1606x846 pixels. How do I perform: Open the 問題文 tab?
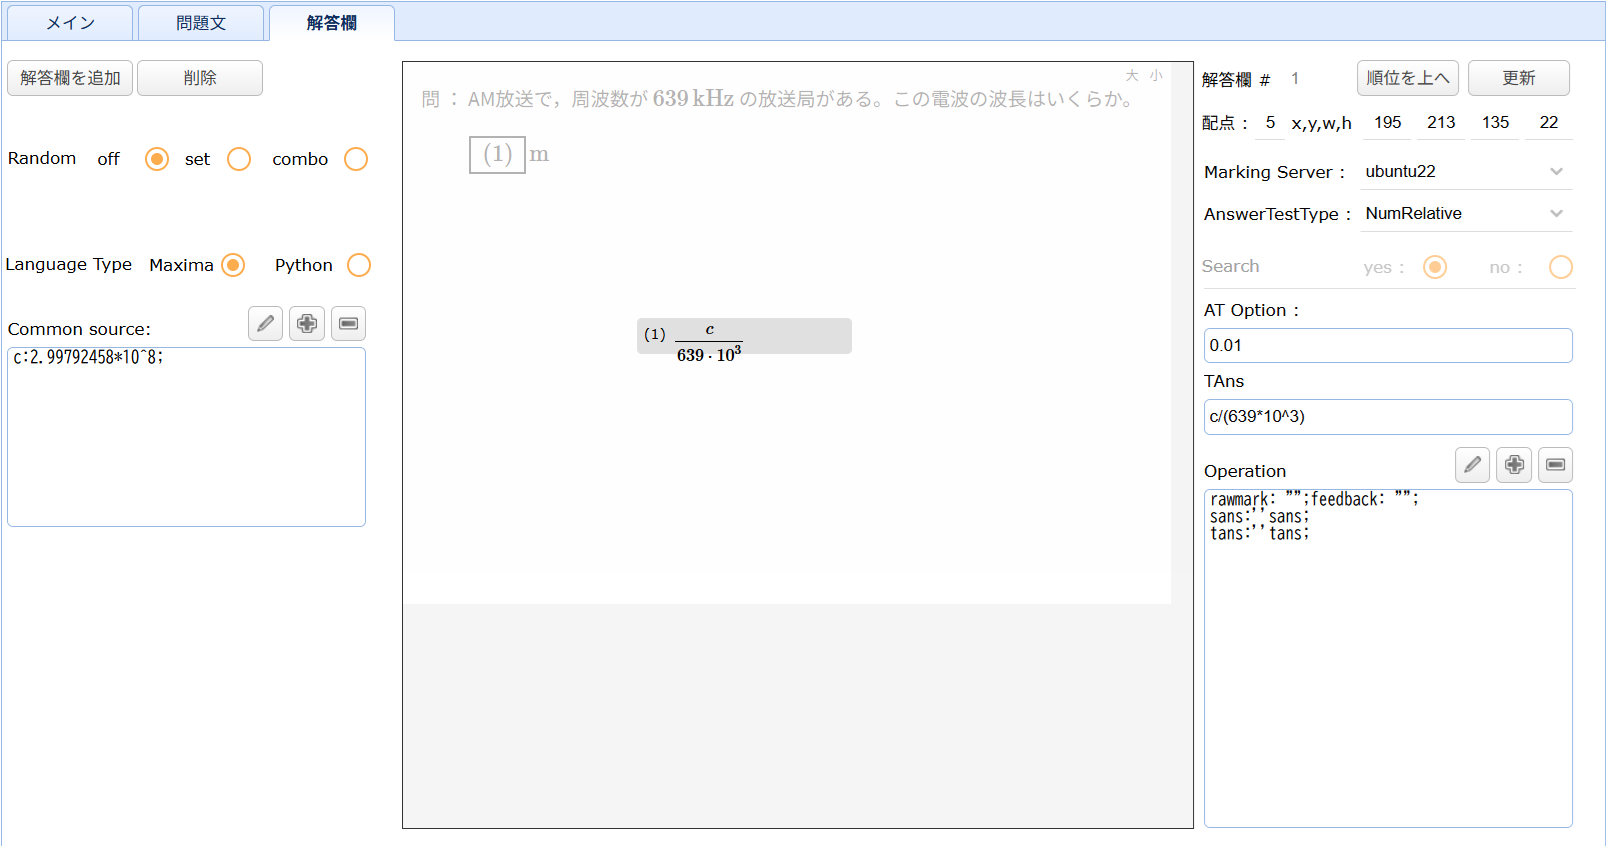(x=201, y=23)
